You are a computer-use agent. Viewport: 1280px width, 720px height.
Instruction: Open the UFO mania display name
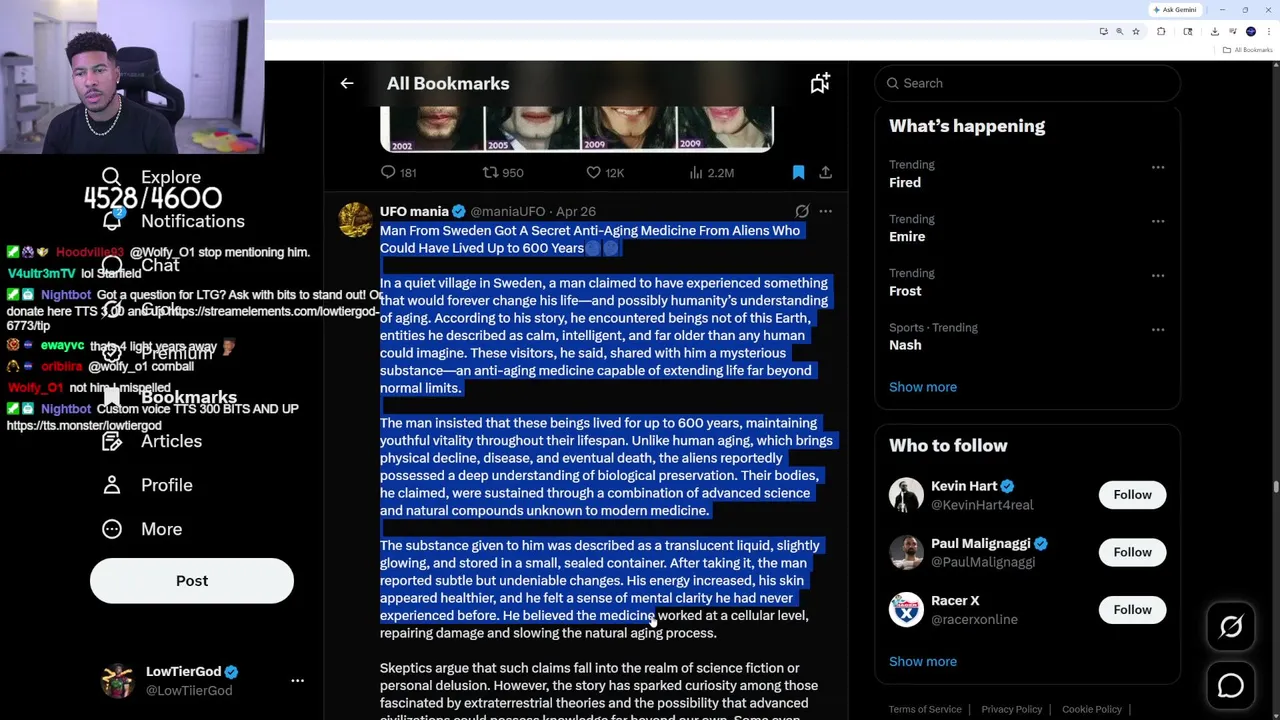pos(414,211)
